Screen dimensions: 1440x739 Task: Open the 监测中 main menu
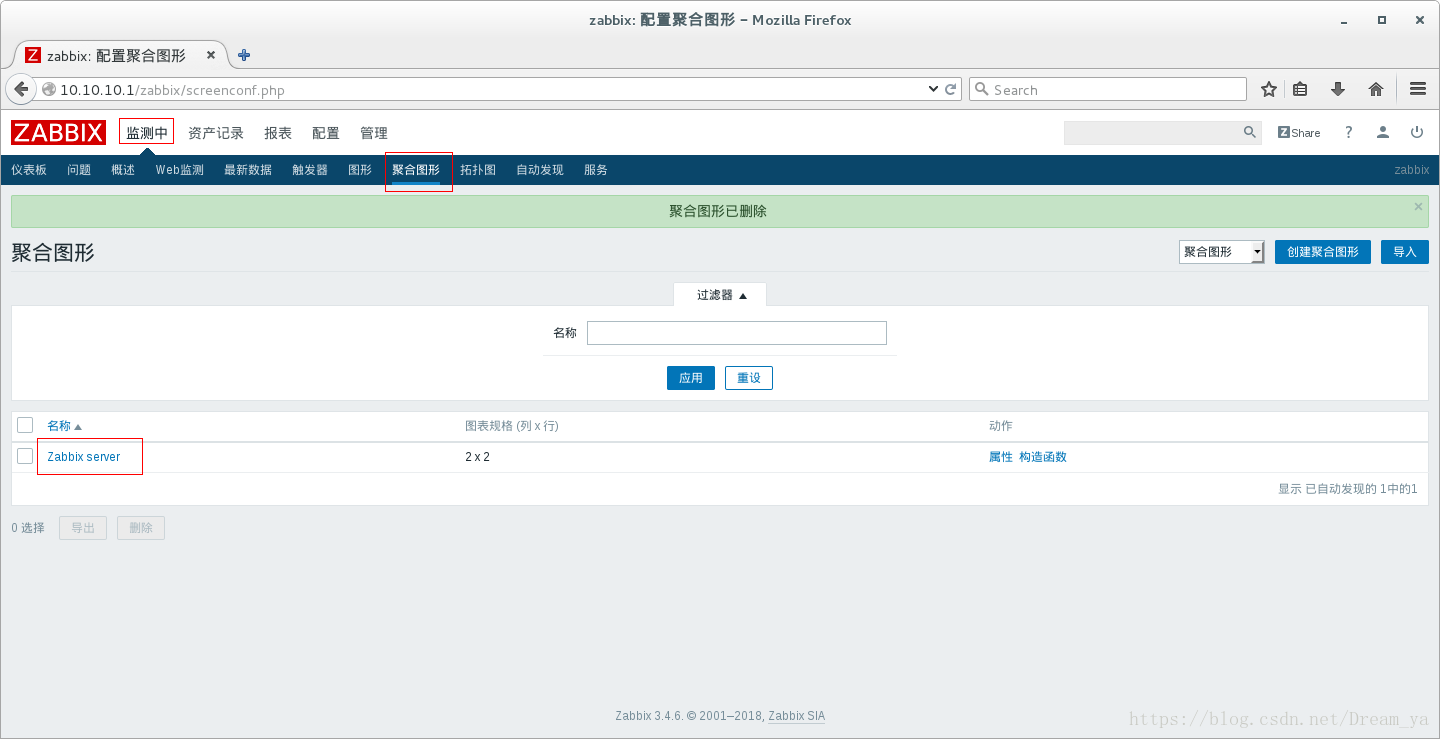pyautogui.click(x=147, y=132)
